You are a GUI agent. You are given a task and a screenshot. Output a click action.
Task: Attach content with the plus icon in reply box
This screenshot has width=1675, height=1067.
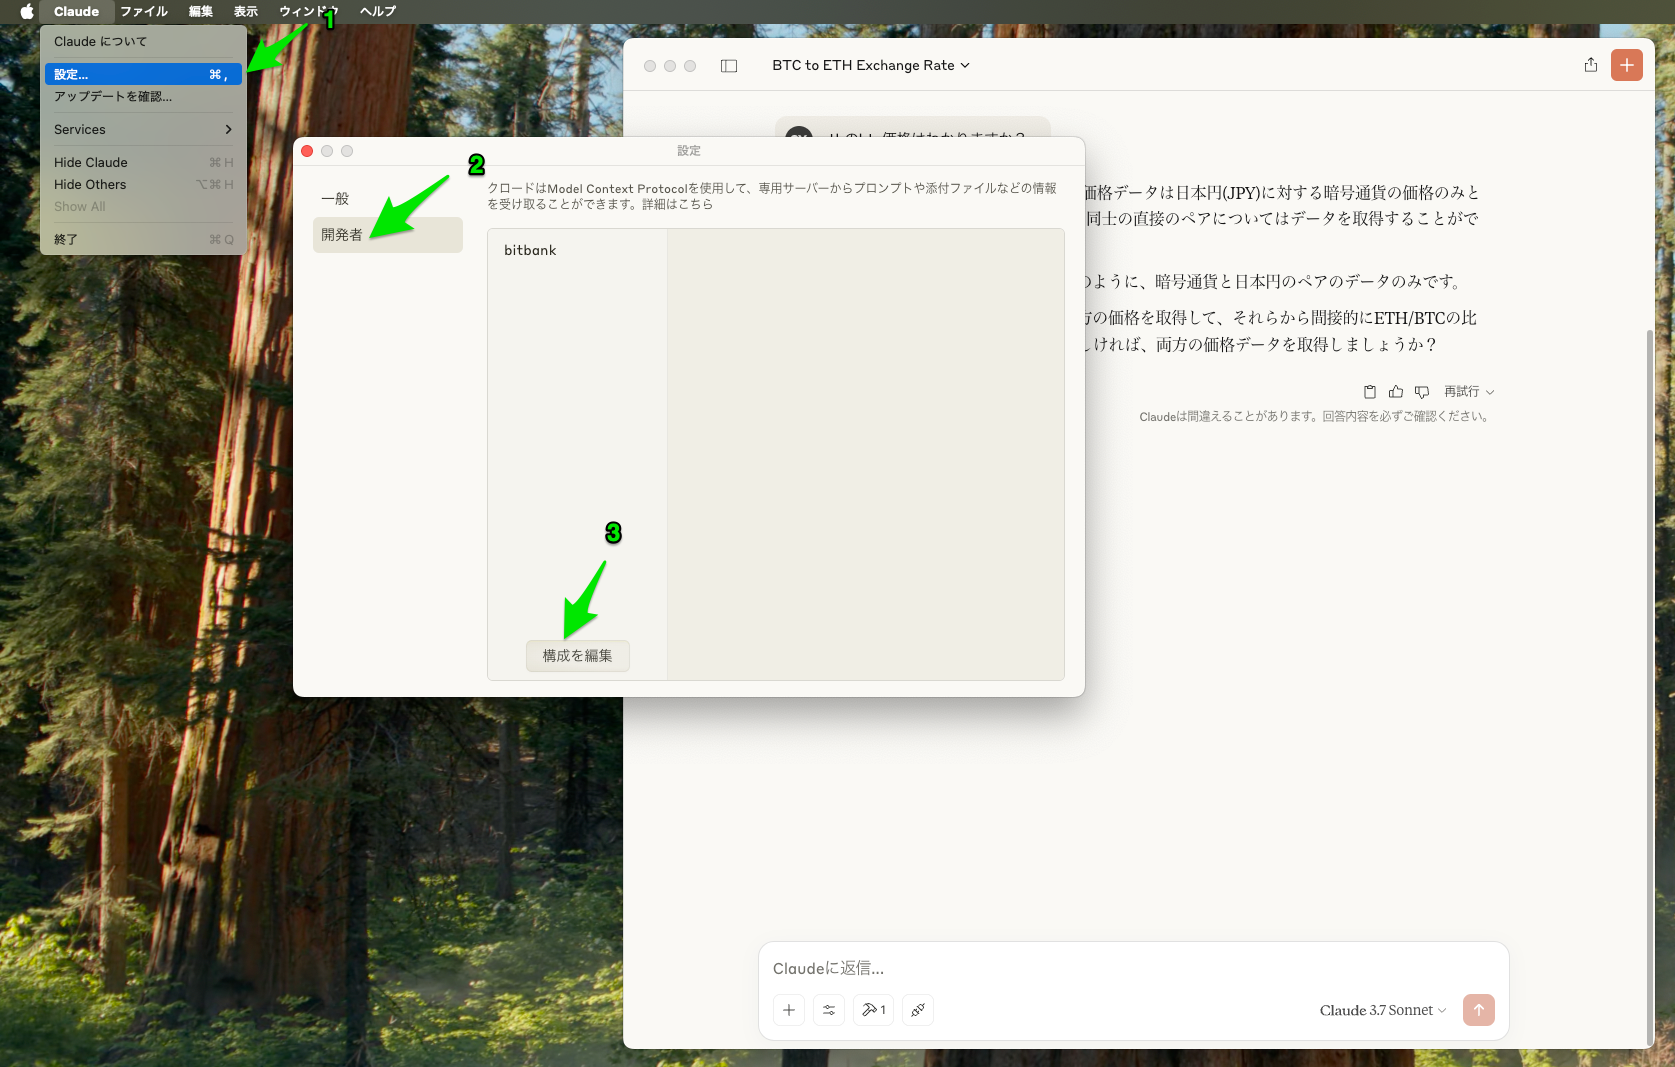[x=788, y=1010]
